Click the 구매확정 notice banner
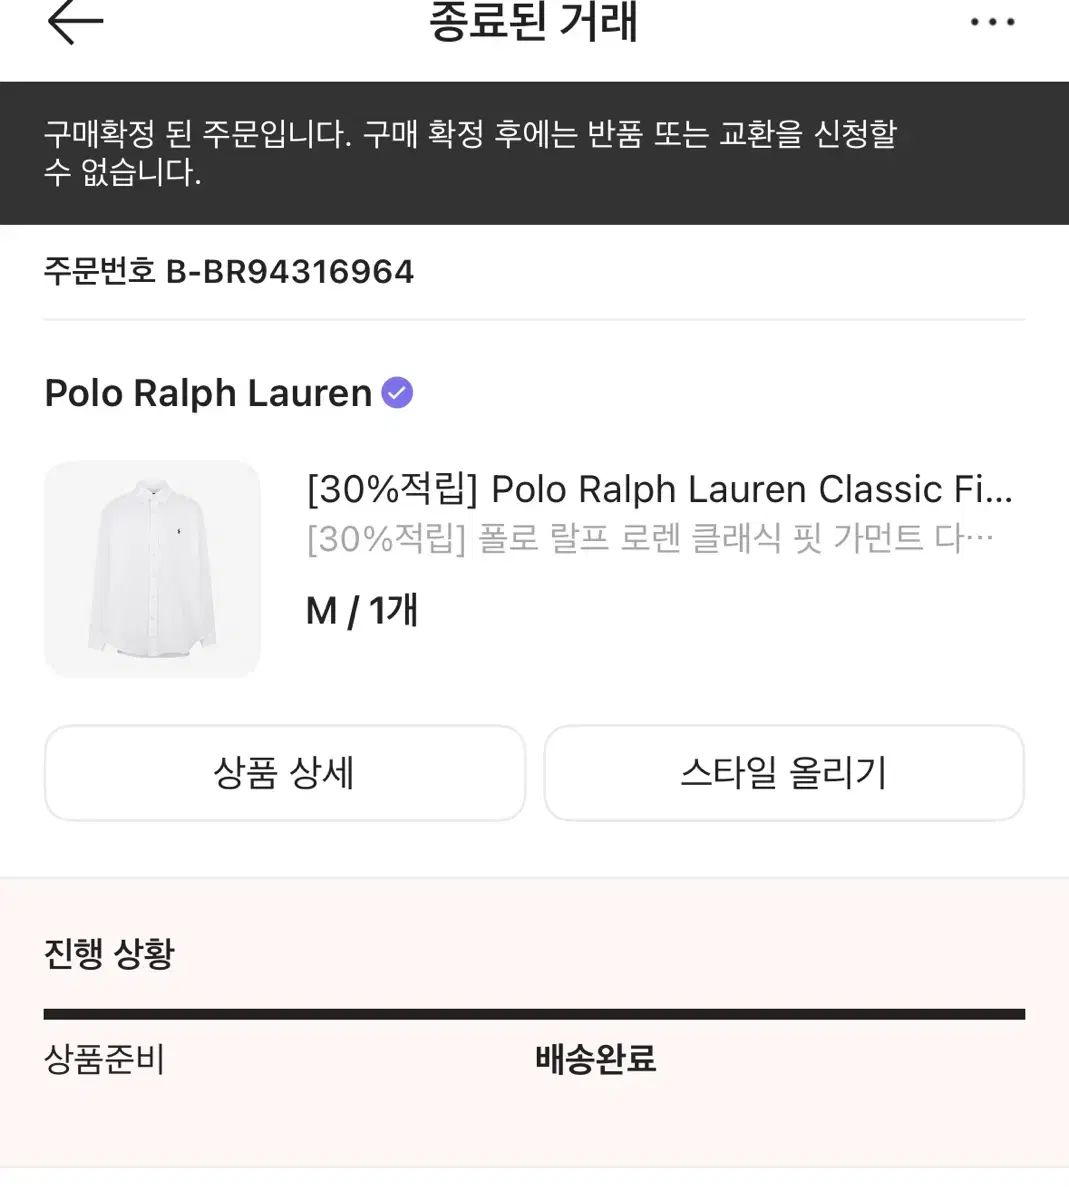Screen dimensions: 1069x1200 click(x=470, y=153)
